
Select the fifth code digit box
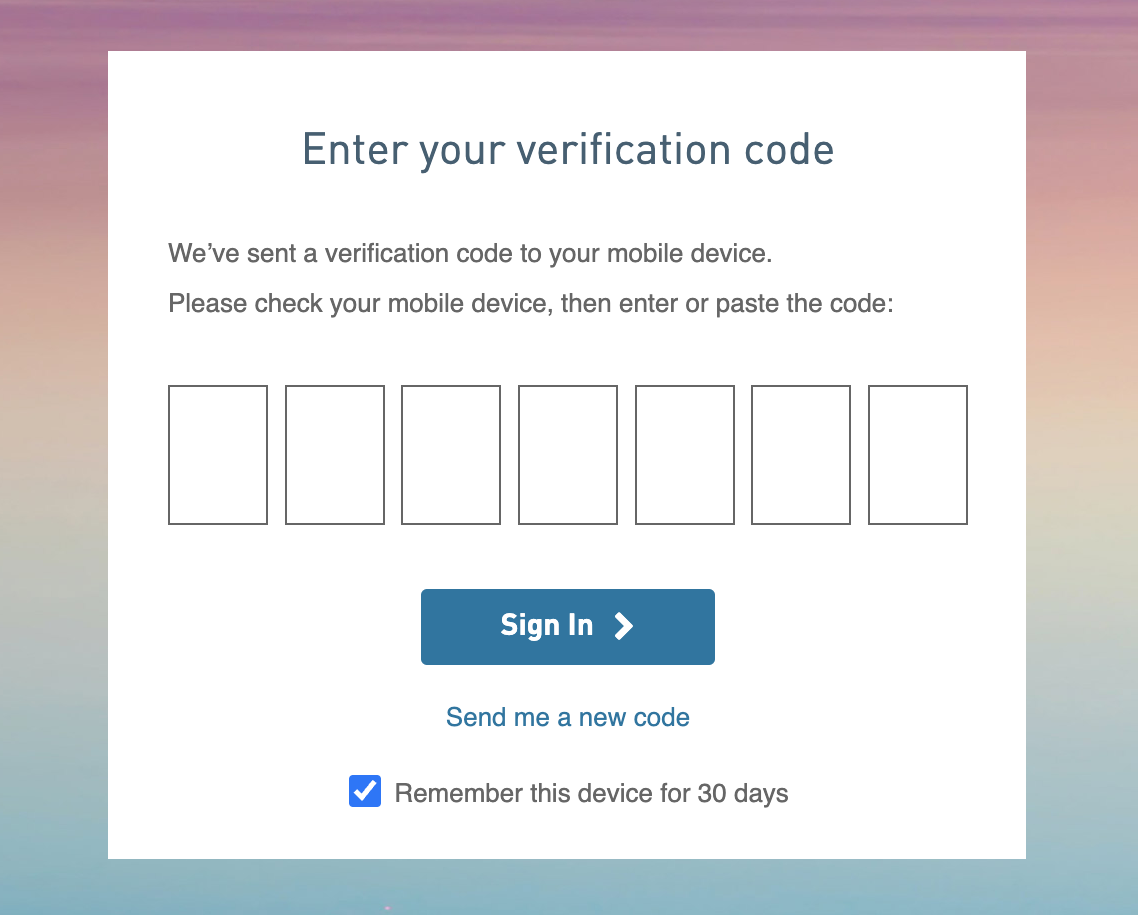pyautogui.click(x=684, y=455)
